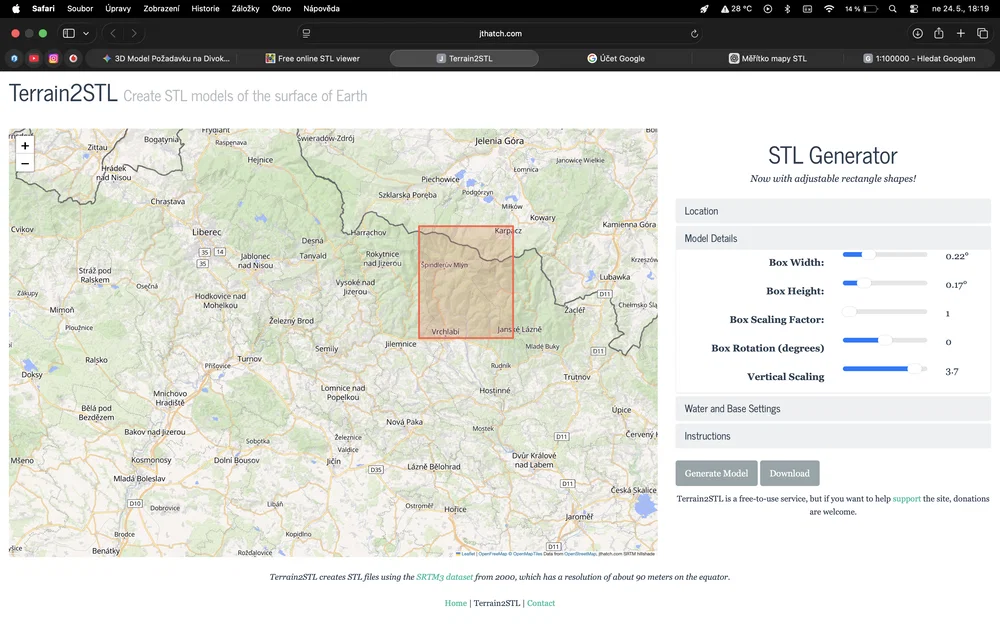
Task: Switch to 3D Model Požadavku tab
Action: click(x=166, y=58)
